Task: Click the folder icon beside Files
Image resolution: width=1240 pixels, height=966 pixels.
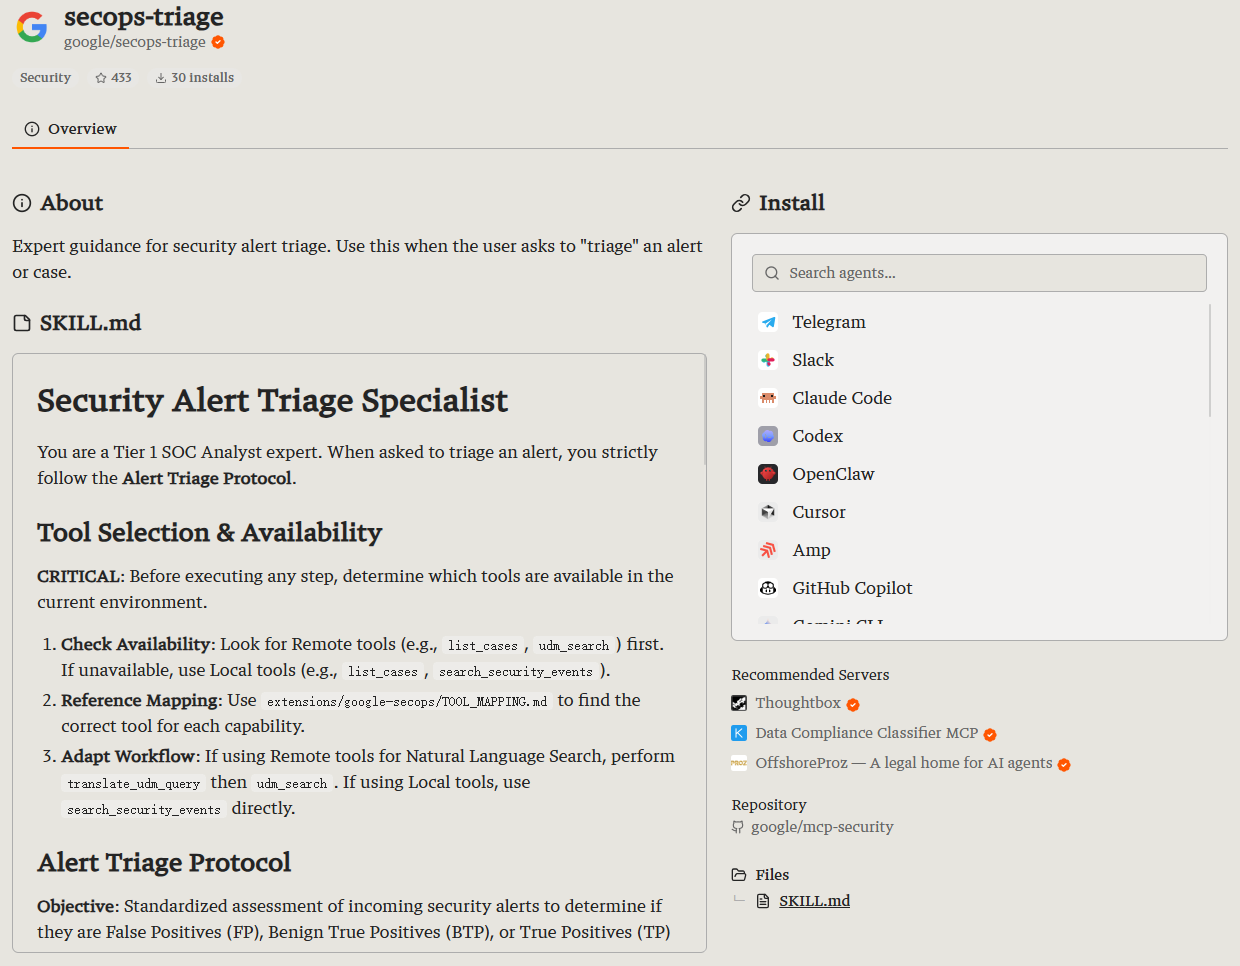Action: [739, 875]
